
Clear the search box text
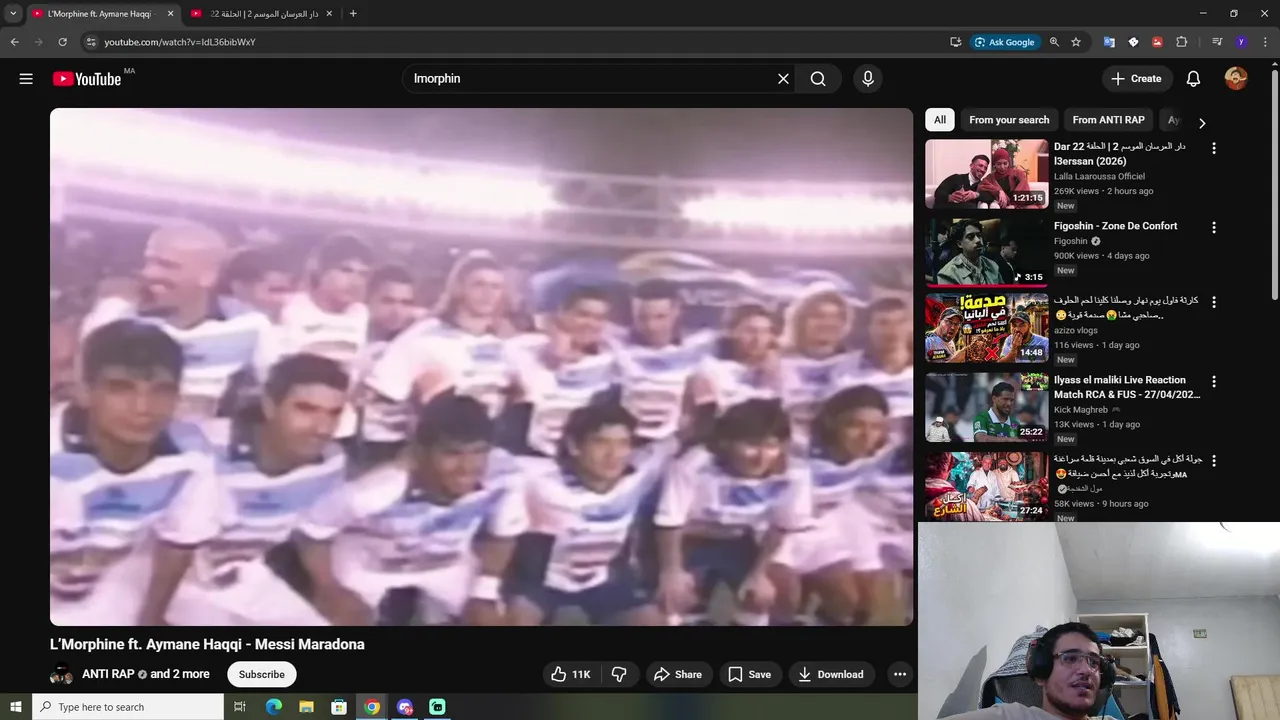[x=783, y=79]
